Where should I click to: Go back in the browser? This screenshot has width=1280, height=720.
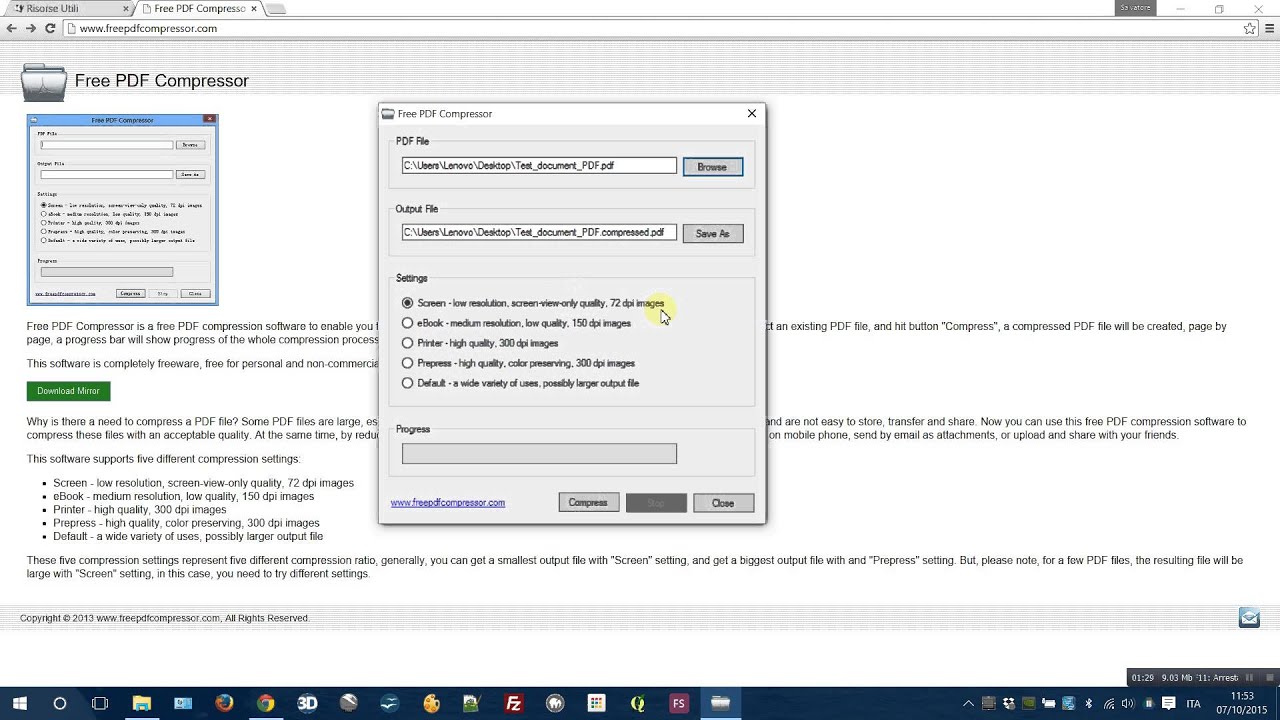[x=11, y=29]
